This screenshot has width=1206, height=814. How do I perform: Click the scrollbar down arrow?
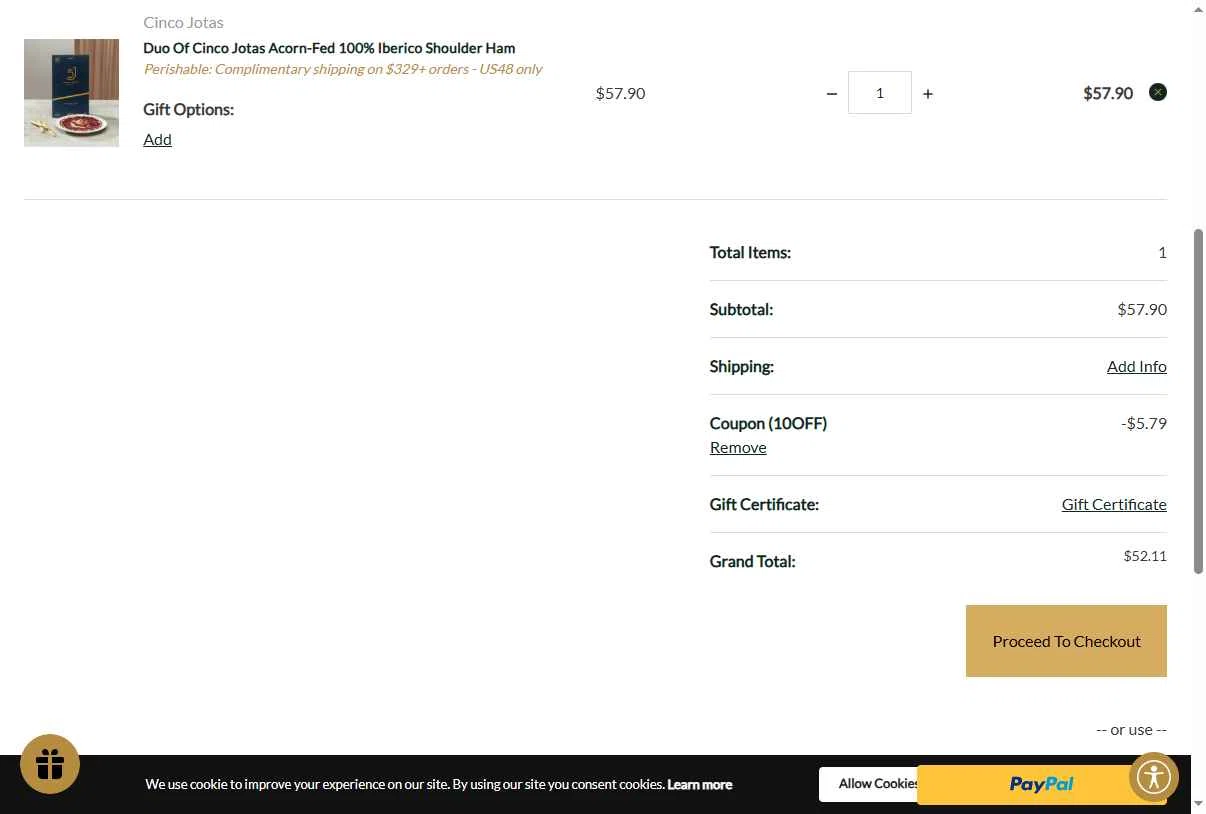click(x=1198, y=805)
